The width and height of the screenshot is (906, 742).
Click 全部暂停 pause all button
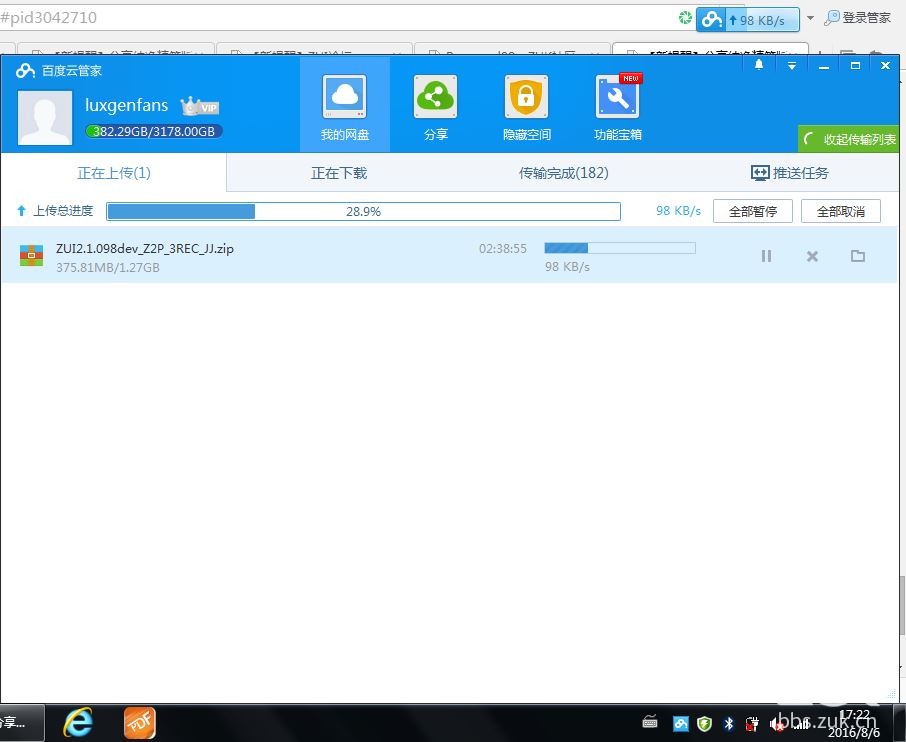click(x=752, y=211)
